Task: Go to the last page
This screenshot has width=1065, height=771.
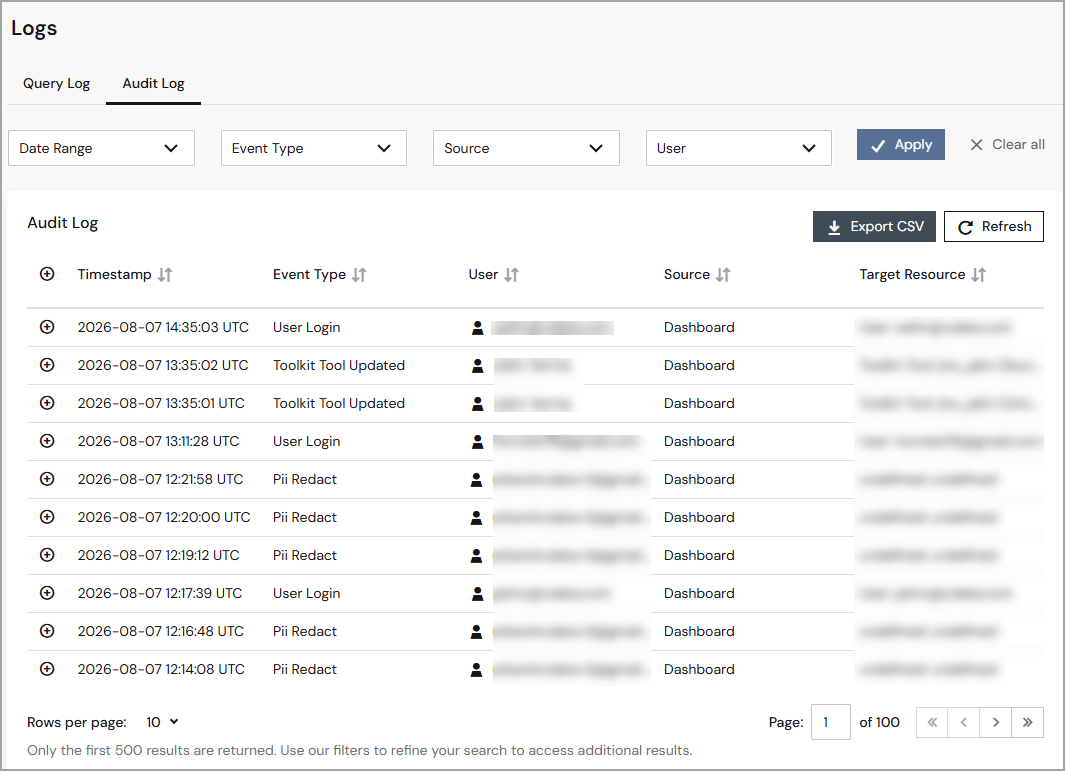Action: (x=1028, y=722)
